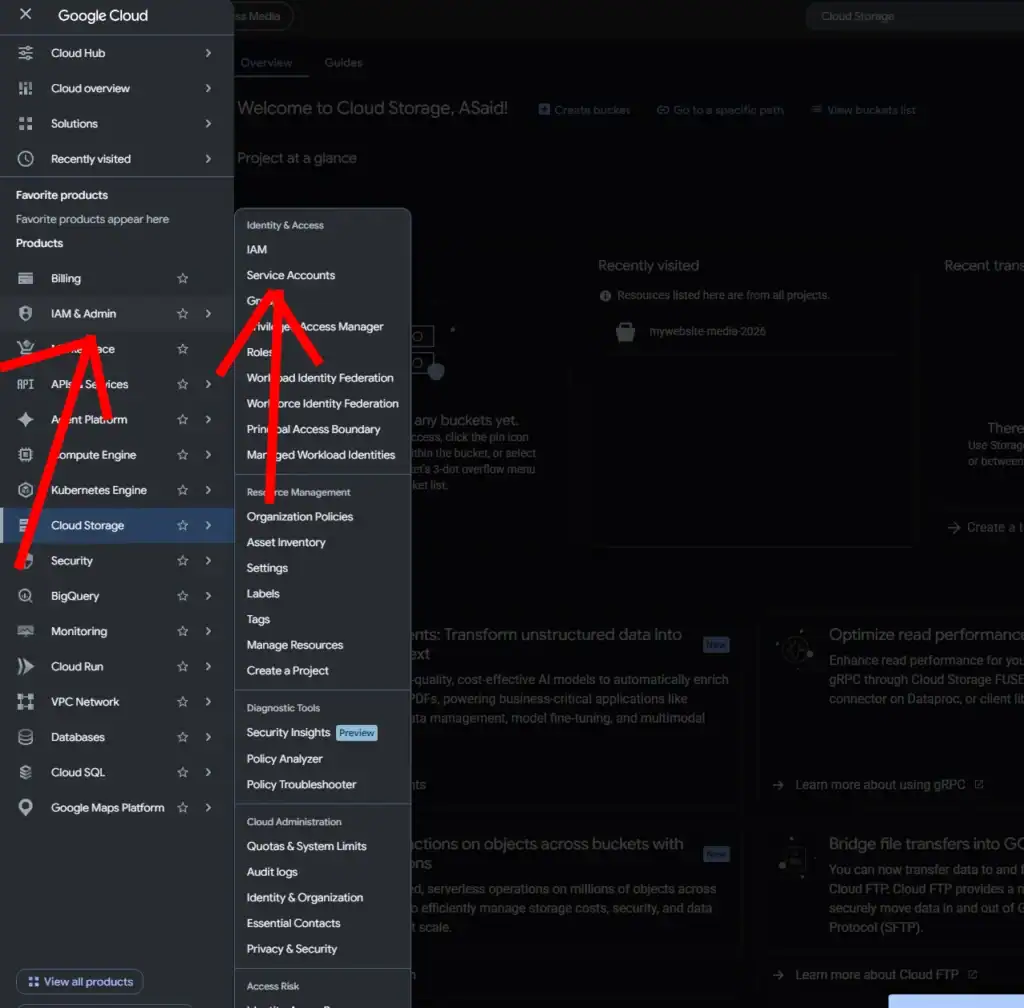Star Cloud Run as favorite
This screenshot has height=1008, width=1024.
point(182,666)
